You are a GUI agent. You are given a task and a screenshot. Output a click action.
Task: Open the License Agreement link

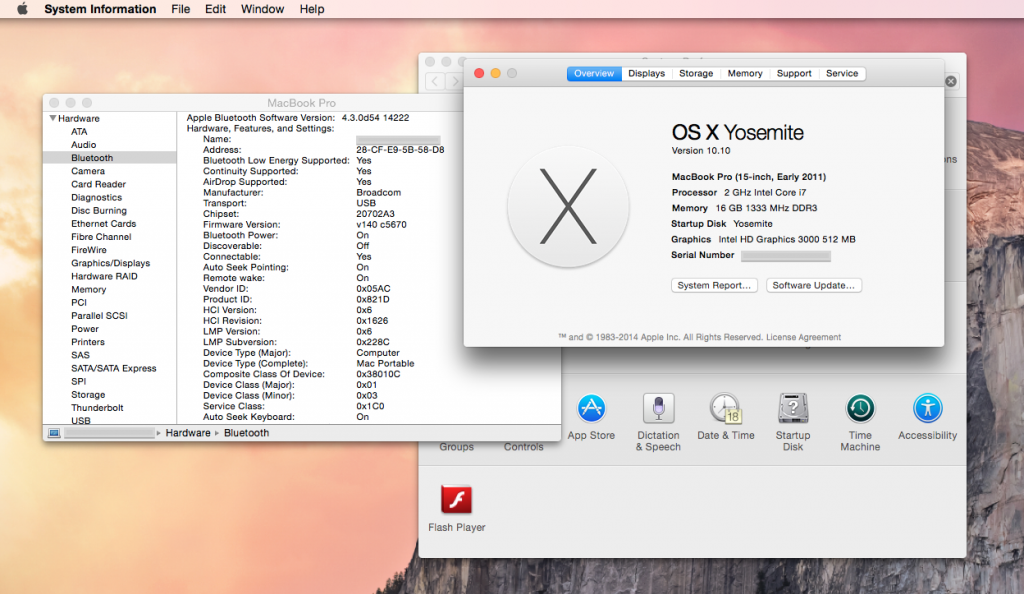(803, 337)
